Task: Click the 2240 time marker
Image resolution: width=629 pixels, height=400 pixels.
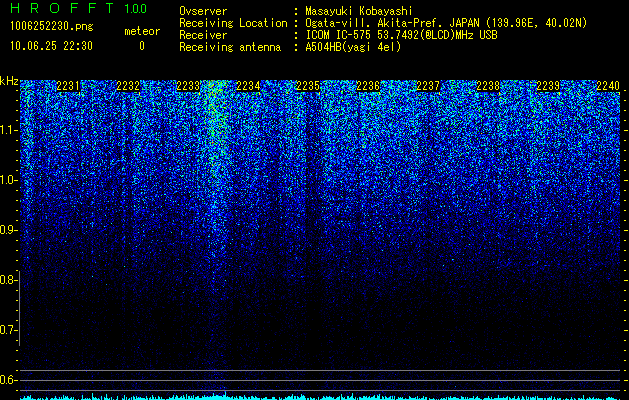Action: (x=608, y=86)
